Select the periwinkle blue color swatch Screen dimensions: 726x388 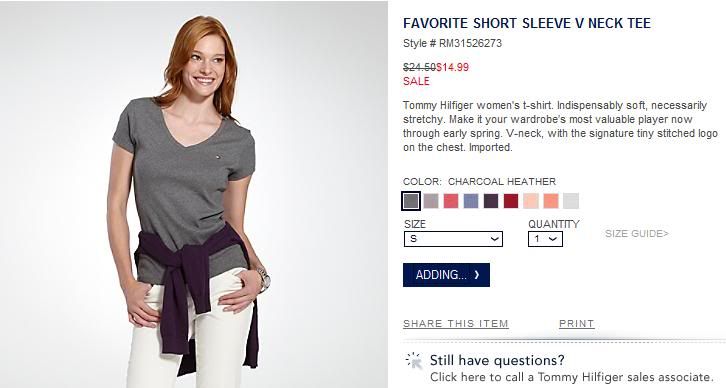click(471, 201)
